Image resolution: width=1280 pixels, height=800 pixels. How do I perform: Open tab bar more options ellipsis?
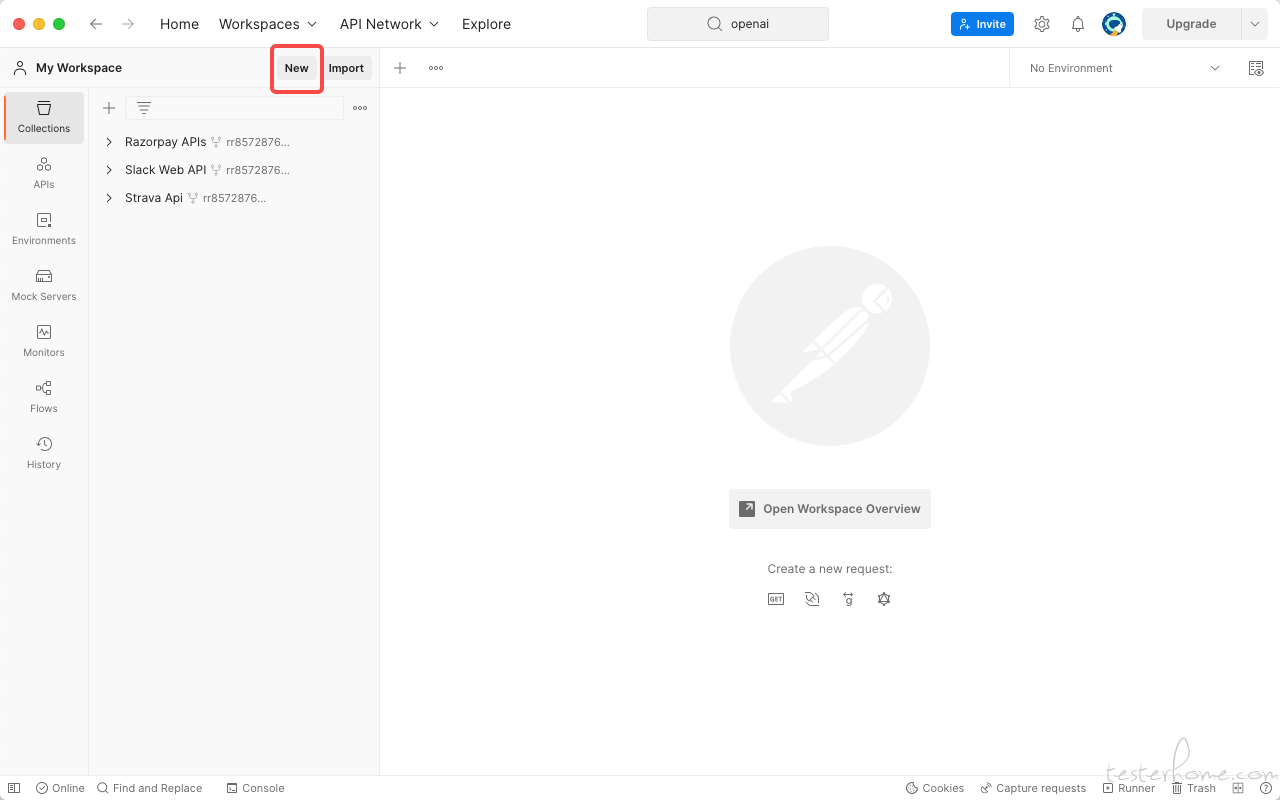tap(436, 68)
